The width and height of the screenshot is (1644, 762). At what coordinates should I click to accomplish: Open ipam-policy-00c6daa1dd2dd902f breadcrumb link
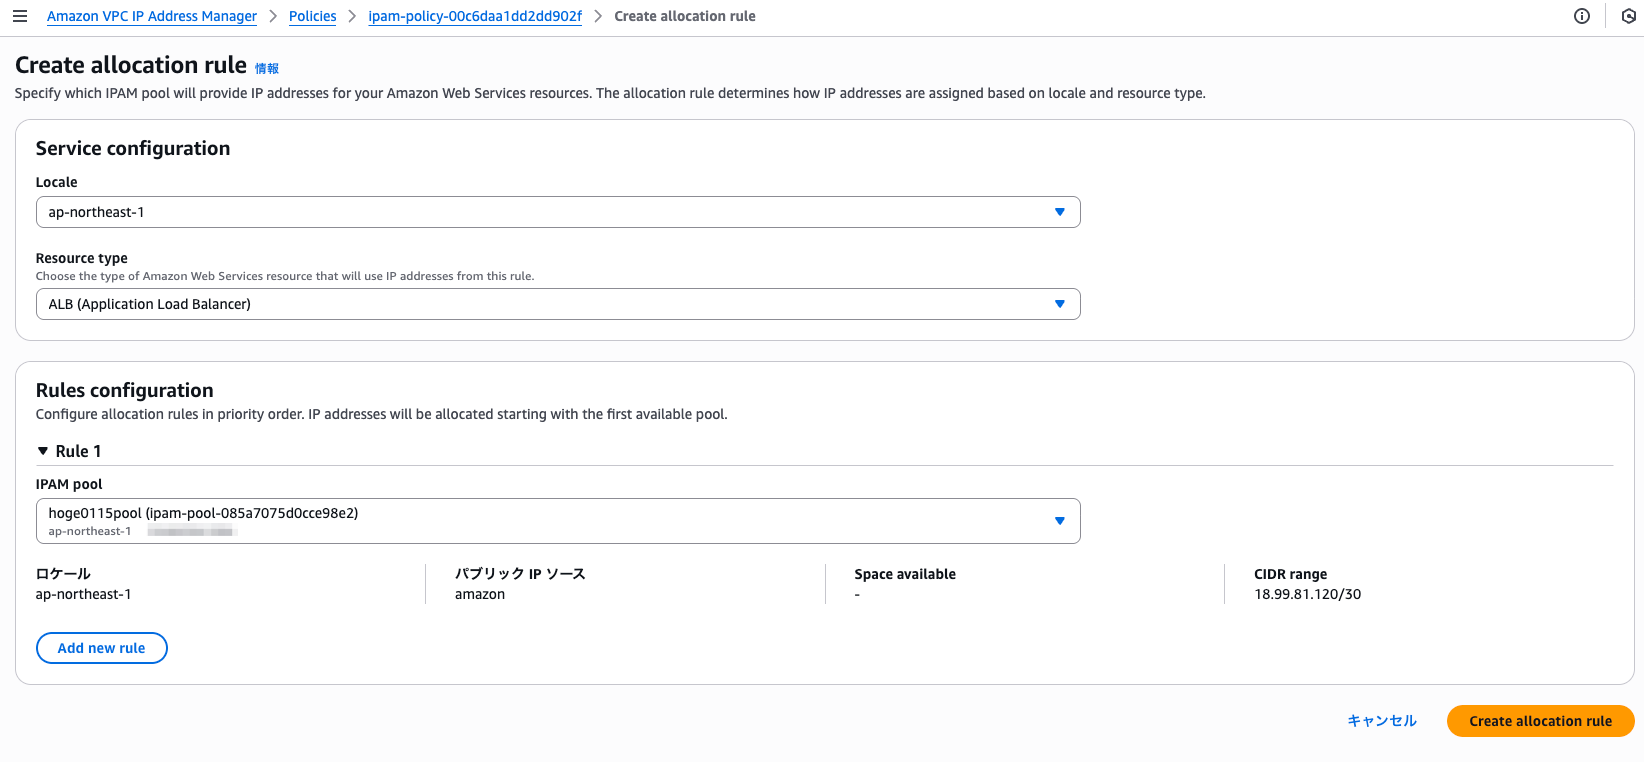coord(475,16)
